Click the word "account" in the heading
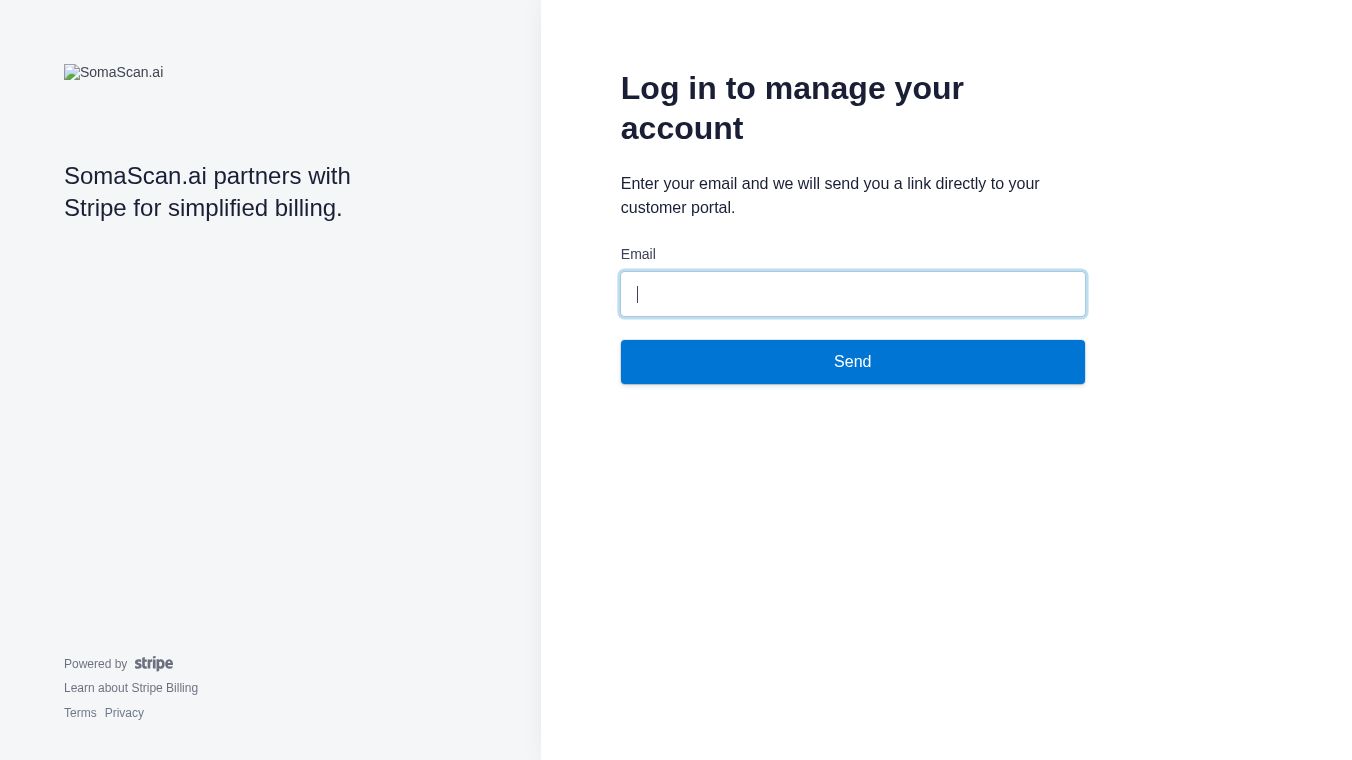Image resolution: width=1352 pixels, height=760 pixels. 681,129
